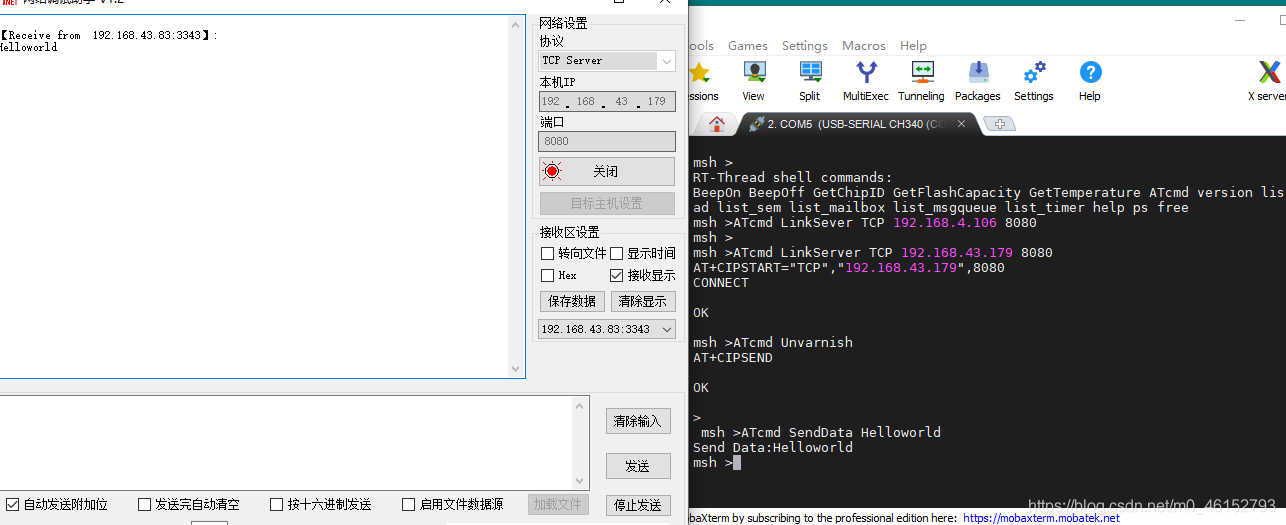The width and height of the screenshot is (1286, 525).
Task: Click the terminal cursor at last prompt
Action: (737, 463)
